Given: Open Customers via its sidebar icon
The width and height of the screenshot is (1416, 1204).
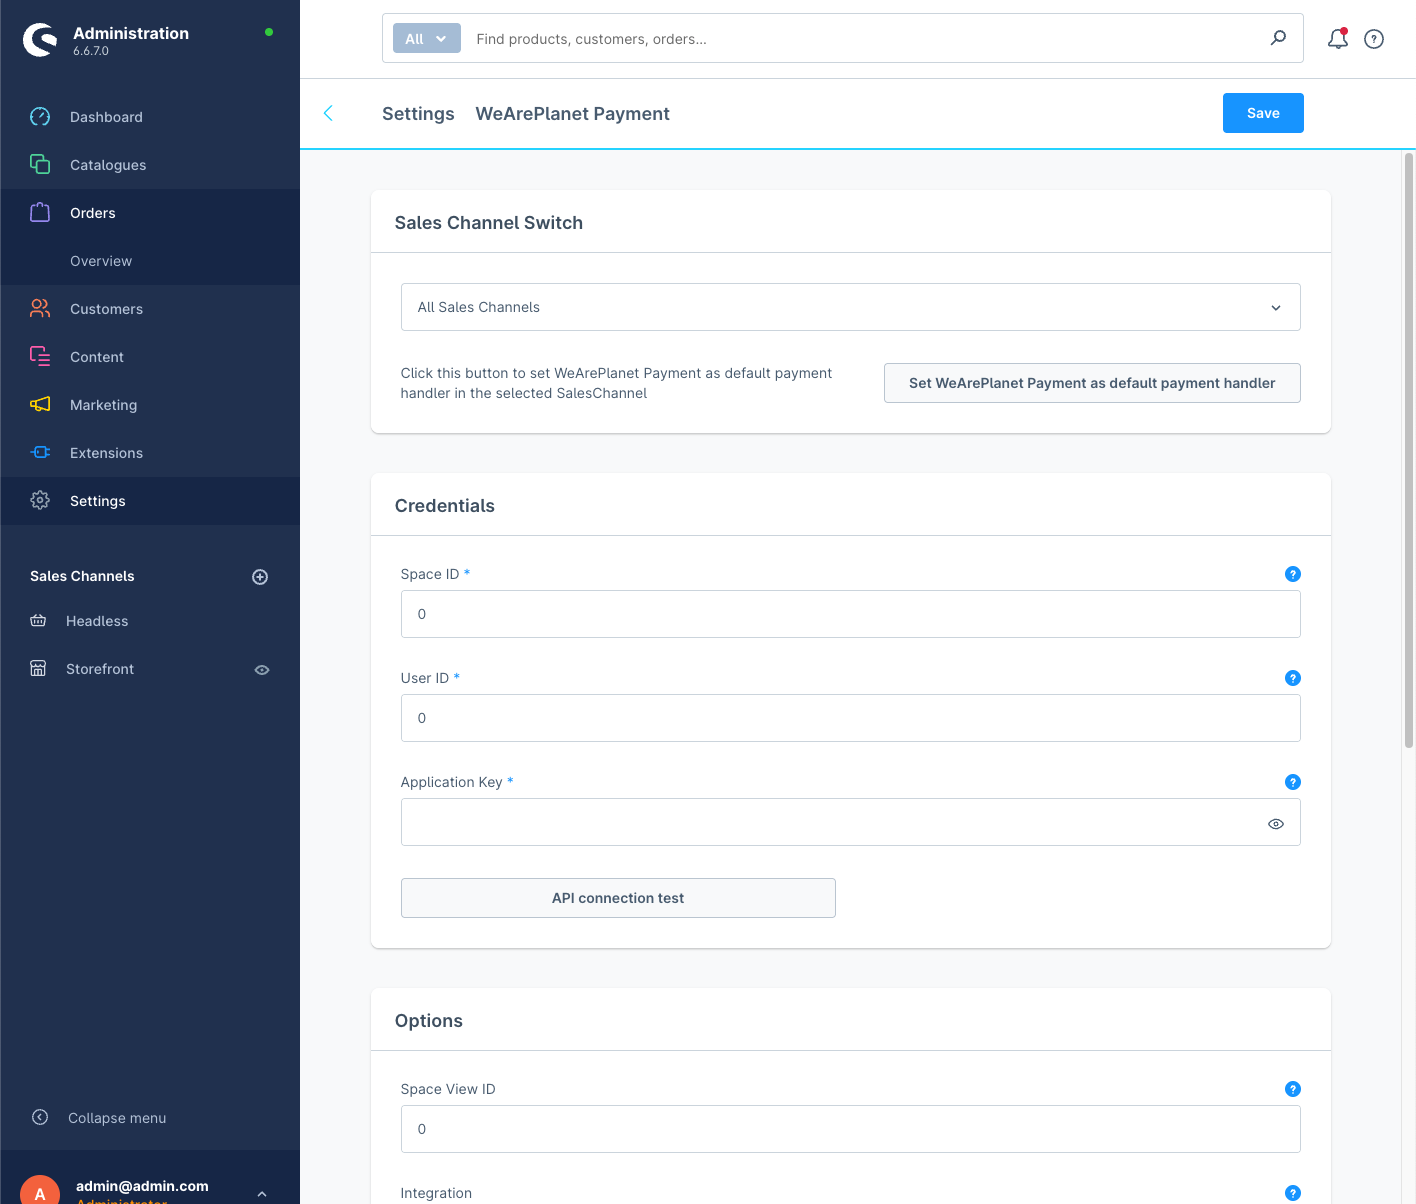Looking at the screenshot, I should (x=40, y=308).
